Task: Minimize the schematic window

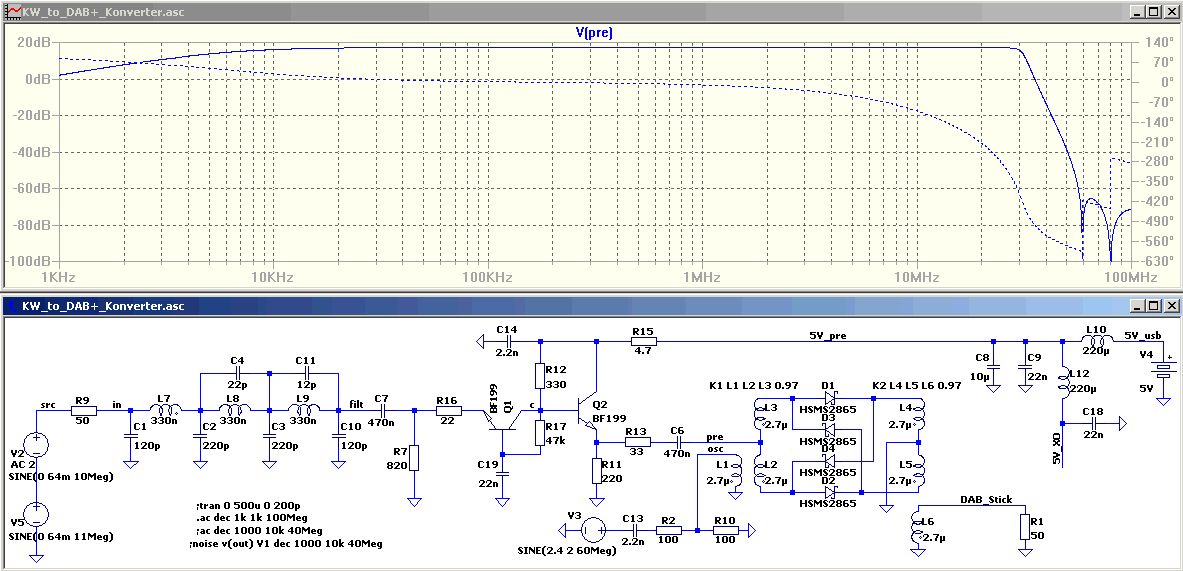Action: 1136,305
